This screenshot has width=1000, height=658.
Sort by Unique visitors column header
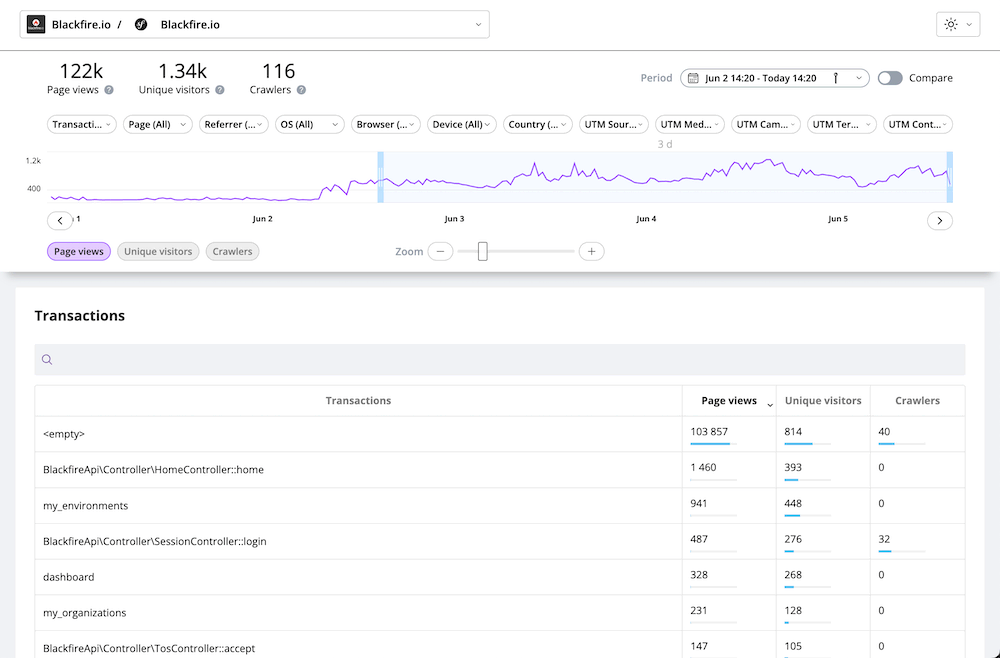tap(823, 401)
